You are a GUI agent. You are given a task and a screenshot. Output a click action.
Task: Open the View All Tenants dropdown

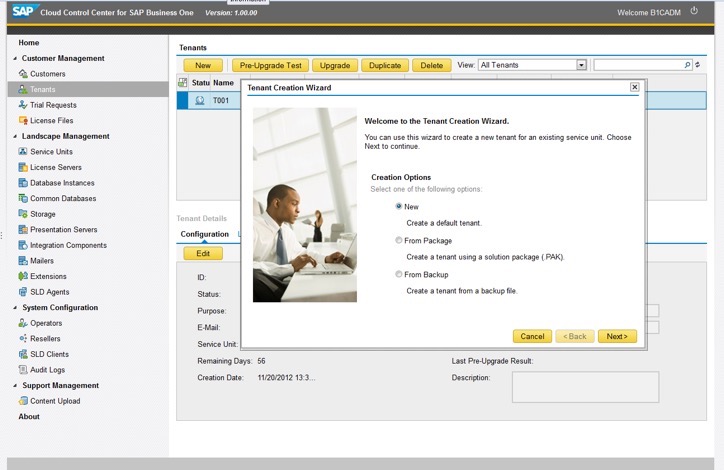coord(581,65)
